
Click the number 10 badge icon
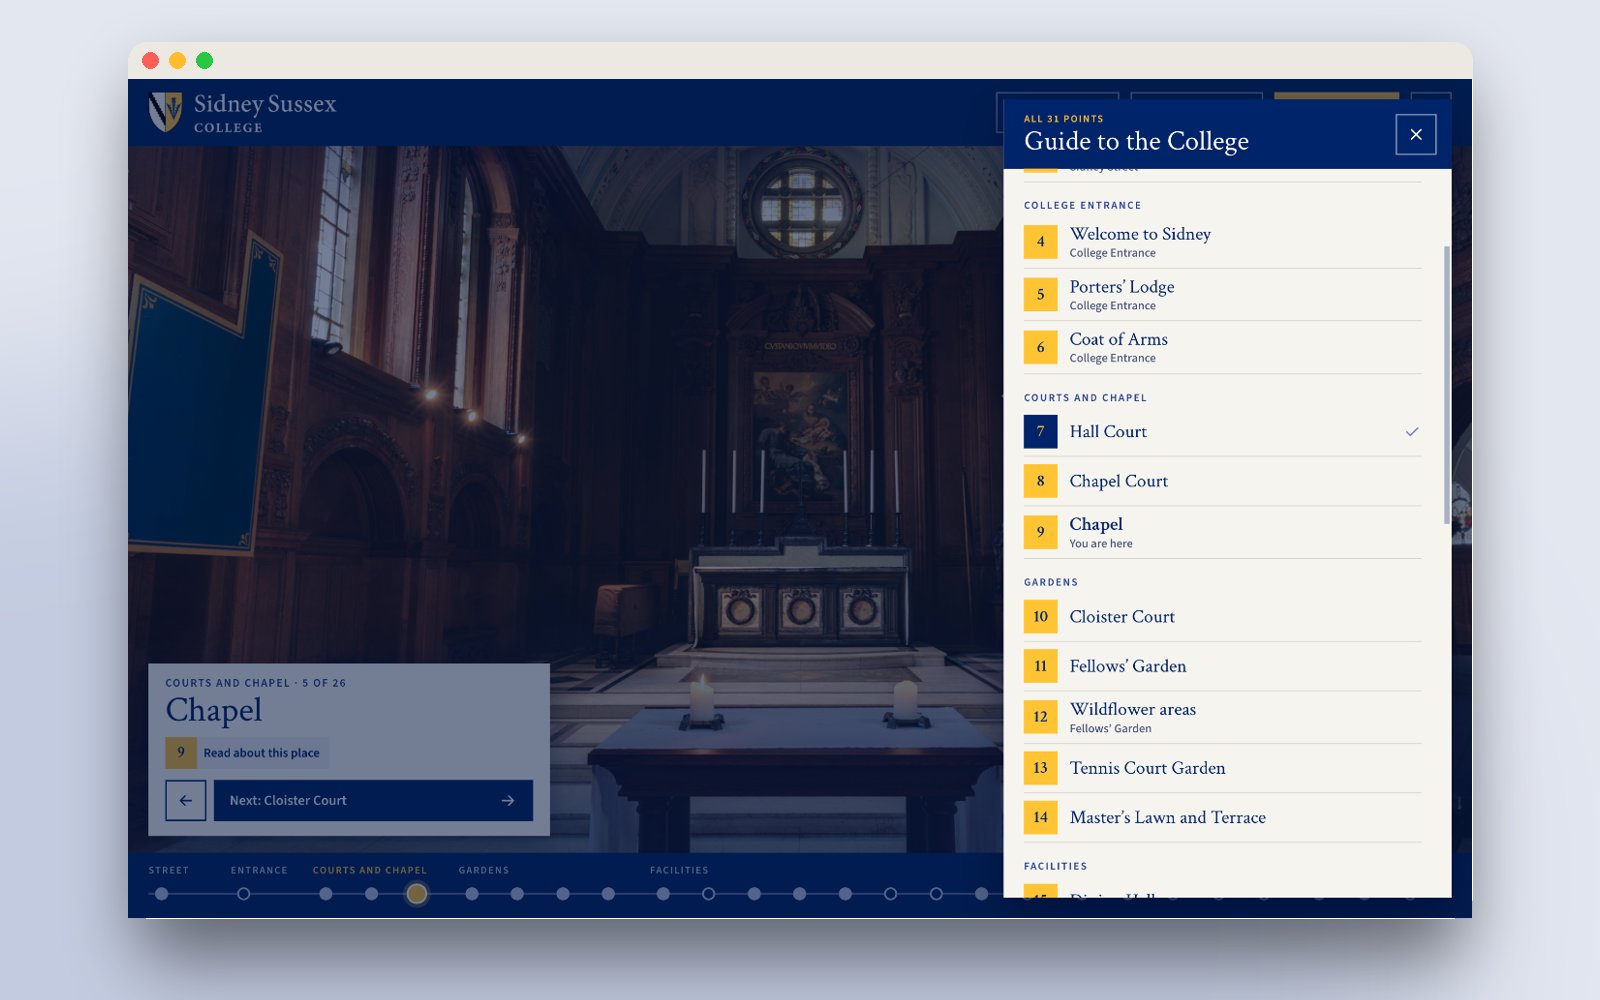[1040, 617]
